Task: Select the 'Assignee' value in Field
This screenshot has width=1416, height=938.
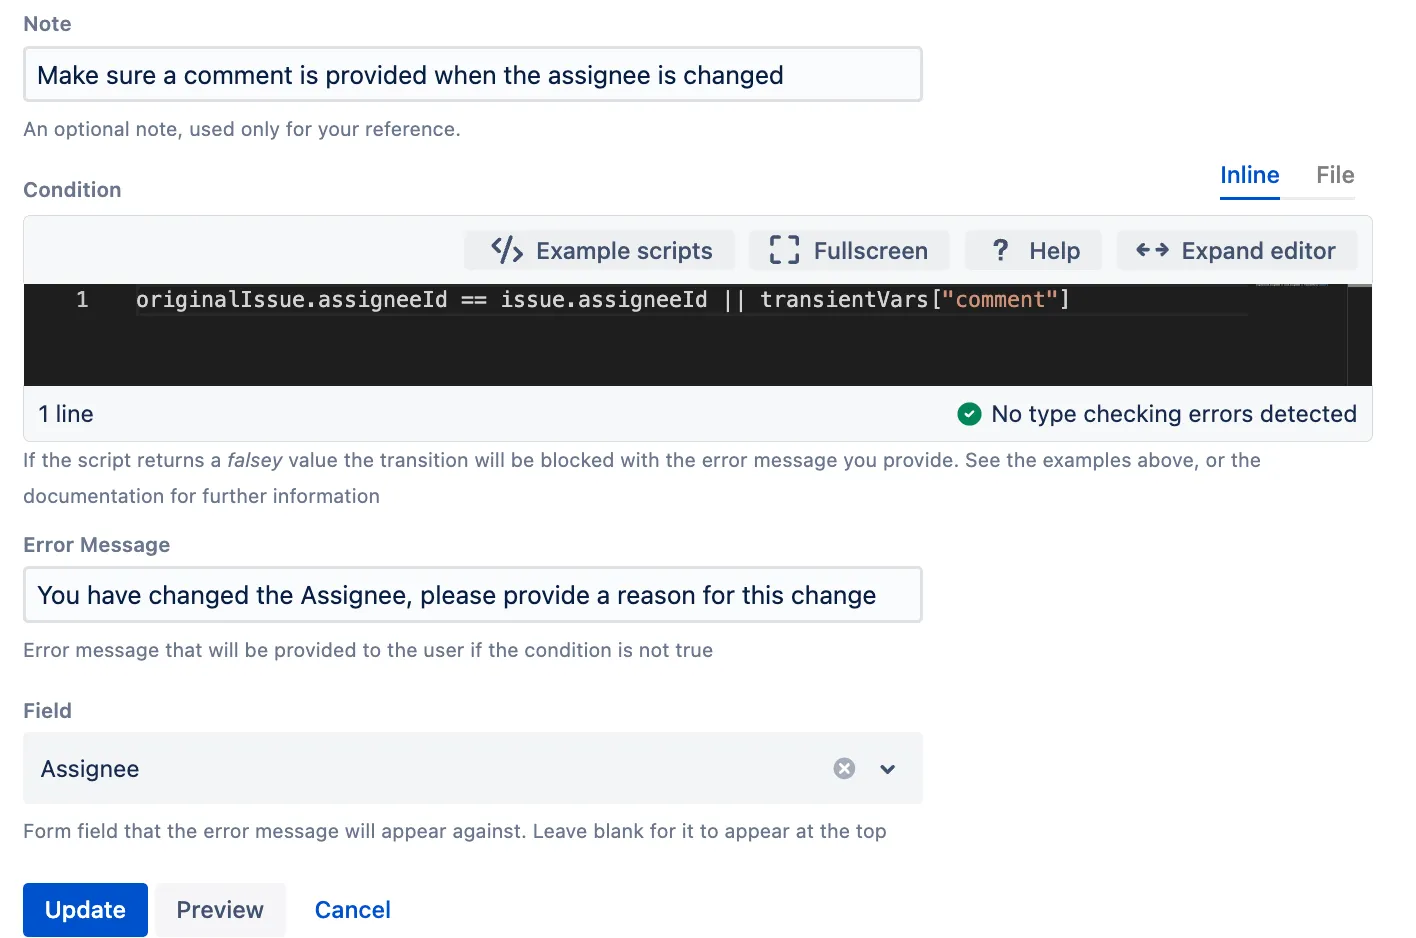Action: pyautogui.click(x=90, y=769)
